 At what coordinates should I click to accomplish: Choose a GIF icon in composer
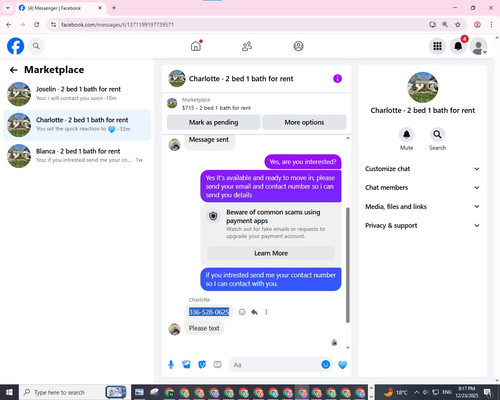[217, 365]
